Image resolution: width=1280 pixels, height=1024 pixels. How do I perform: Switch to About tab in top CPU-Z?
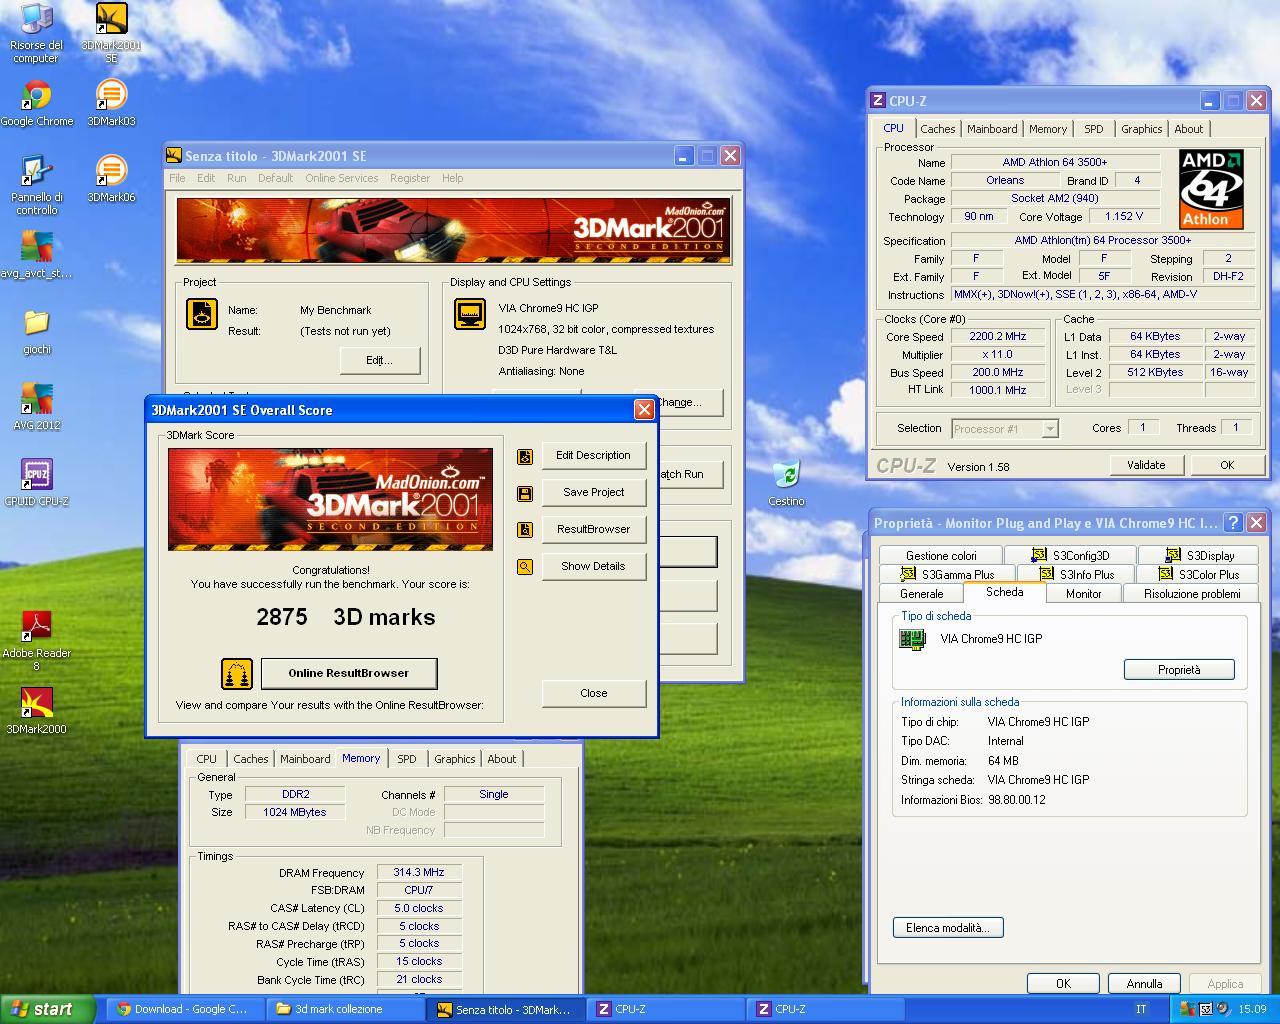1188,129
